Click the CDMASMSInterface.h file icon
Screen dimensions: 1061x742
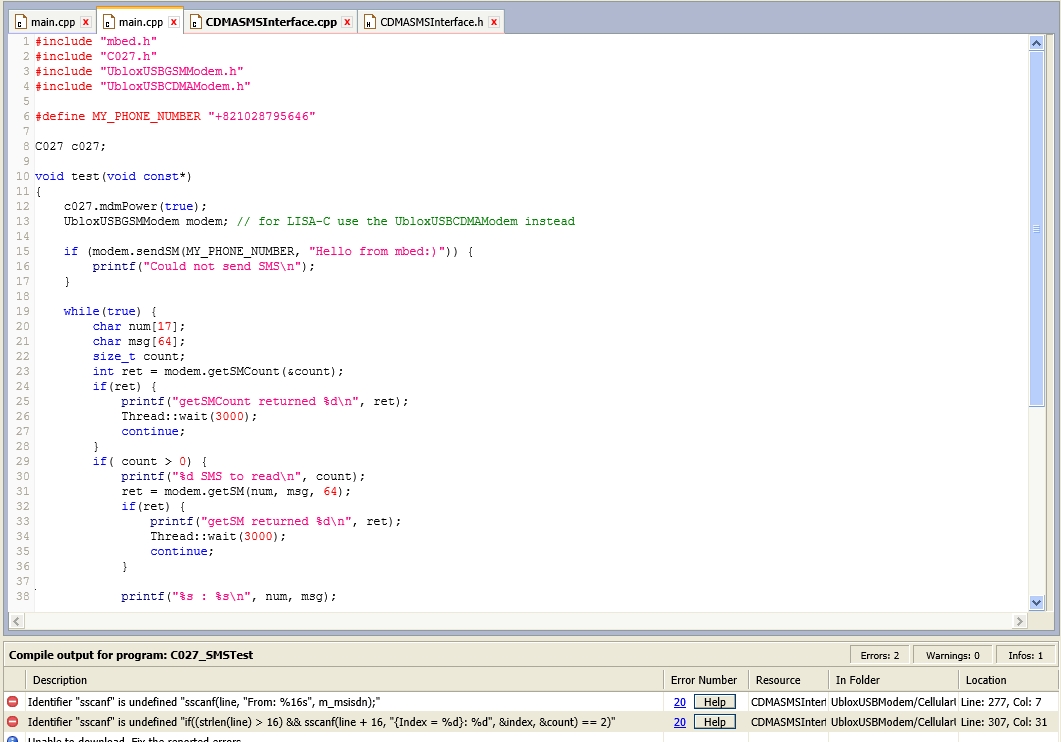(x=369, y=22)
